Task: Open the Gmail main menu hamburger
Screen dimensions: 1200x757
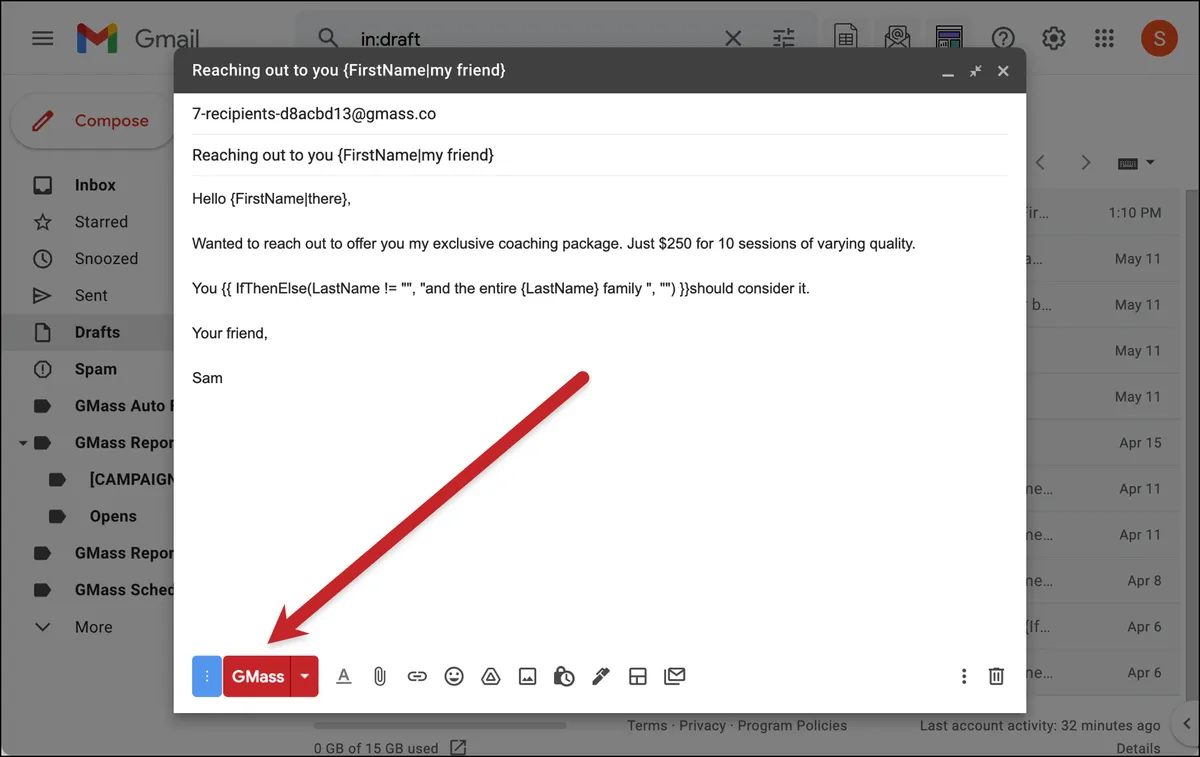Action: 42,39
